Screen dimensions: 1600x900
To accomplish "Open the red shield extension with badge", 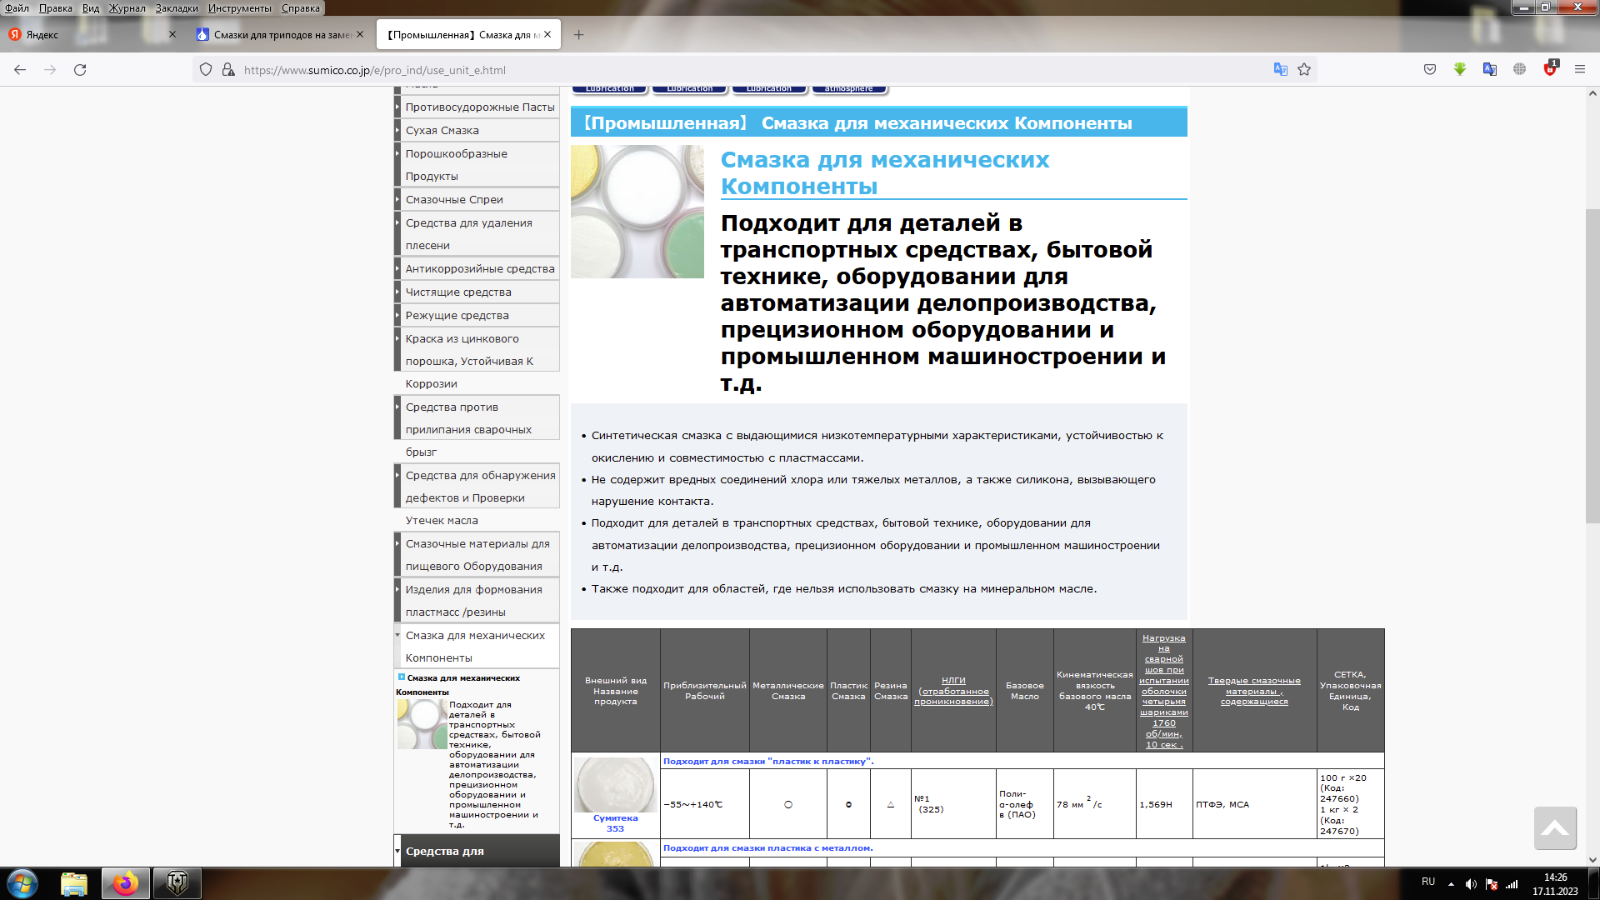I will [x=1550, y=69].
